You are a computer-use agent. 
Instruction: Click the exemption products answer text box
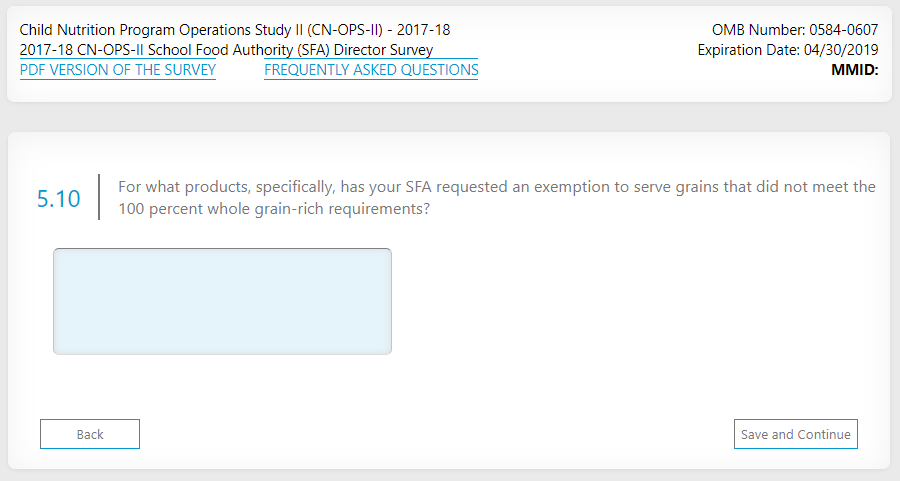click(x=222, y=301)
